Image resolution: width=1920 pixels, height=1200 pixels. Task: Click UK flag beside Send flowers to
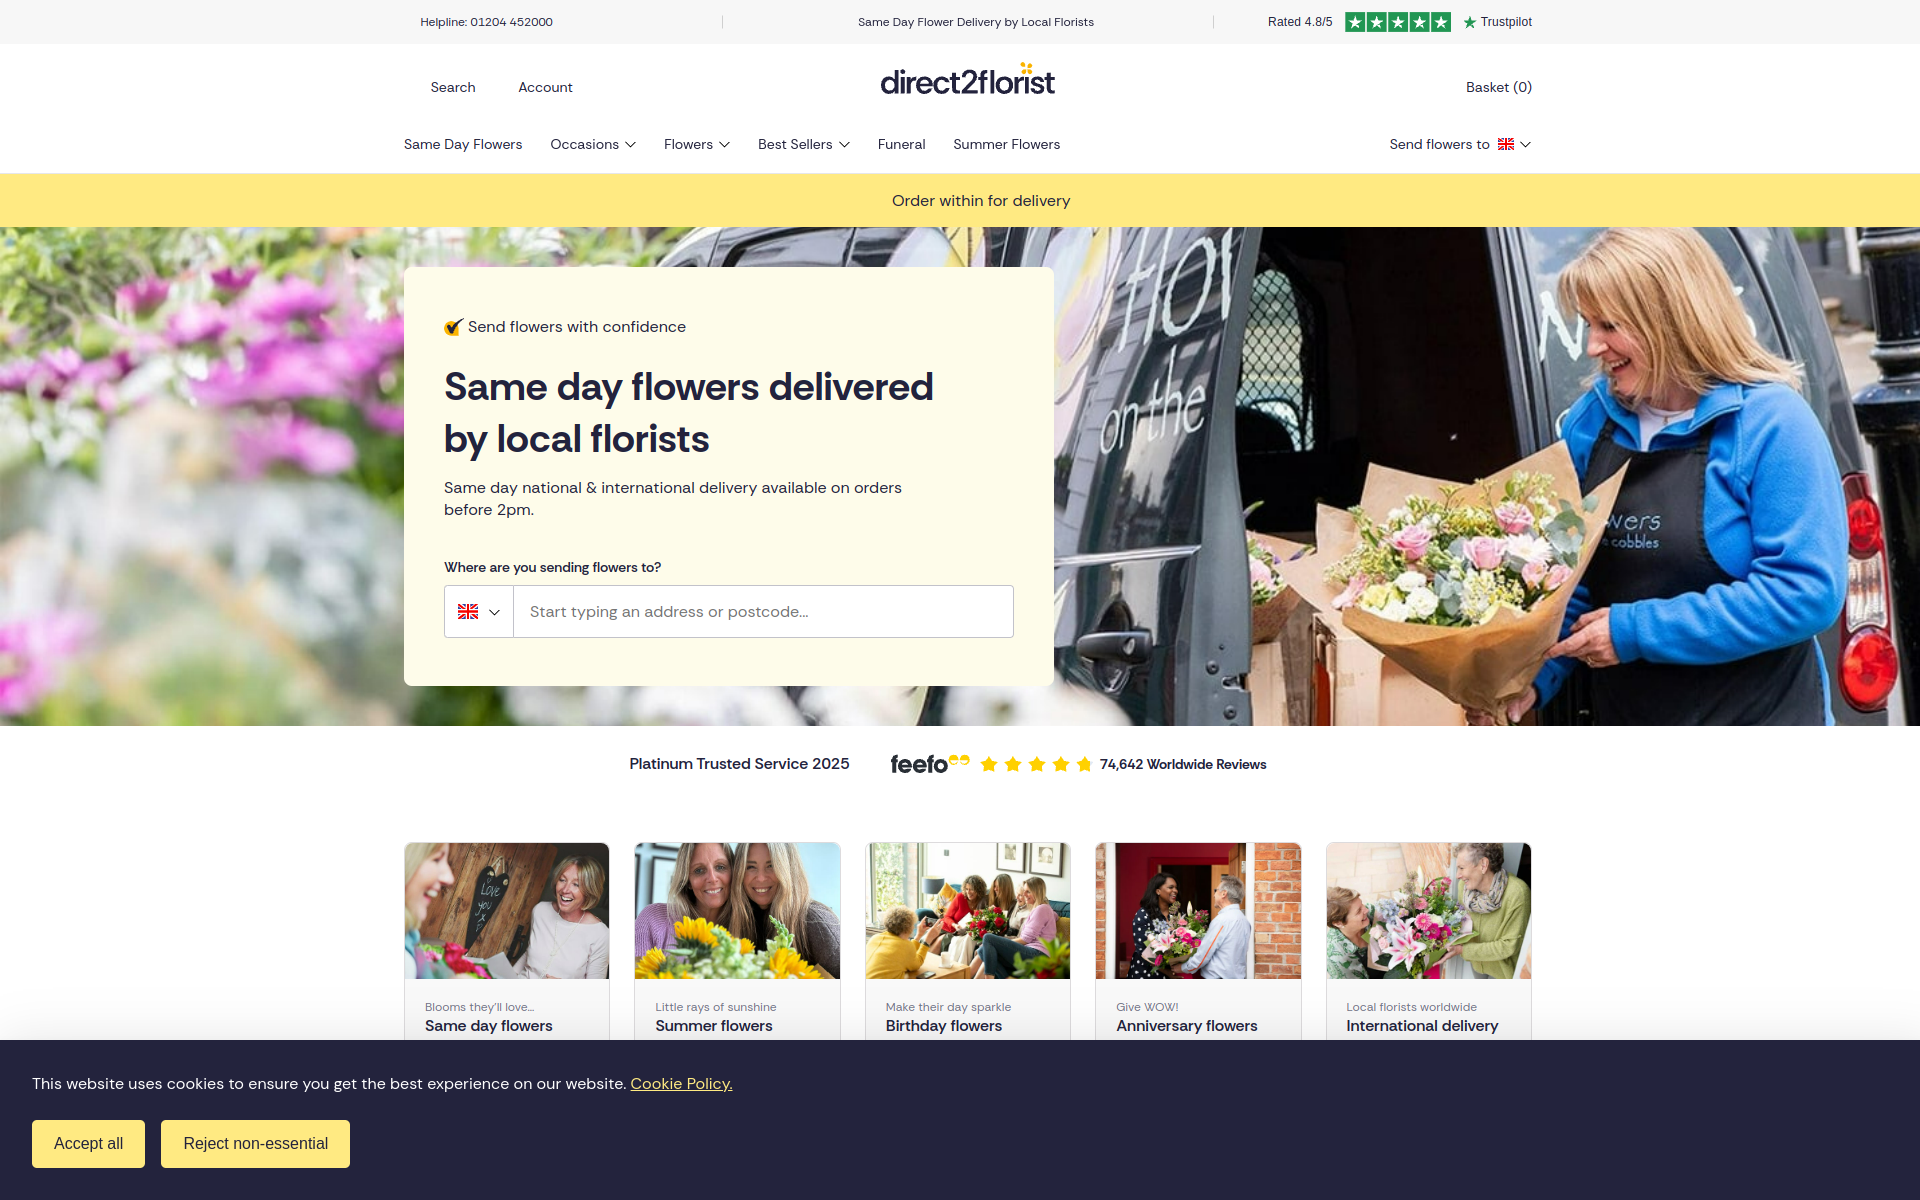1505,144
